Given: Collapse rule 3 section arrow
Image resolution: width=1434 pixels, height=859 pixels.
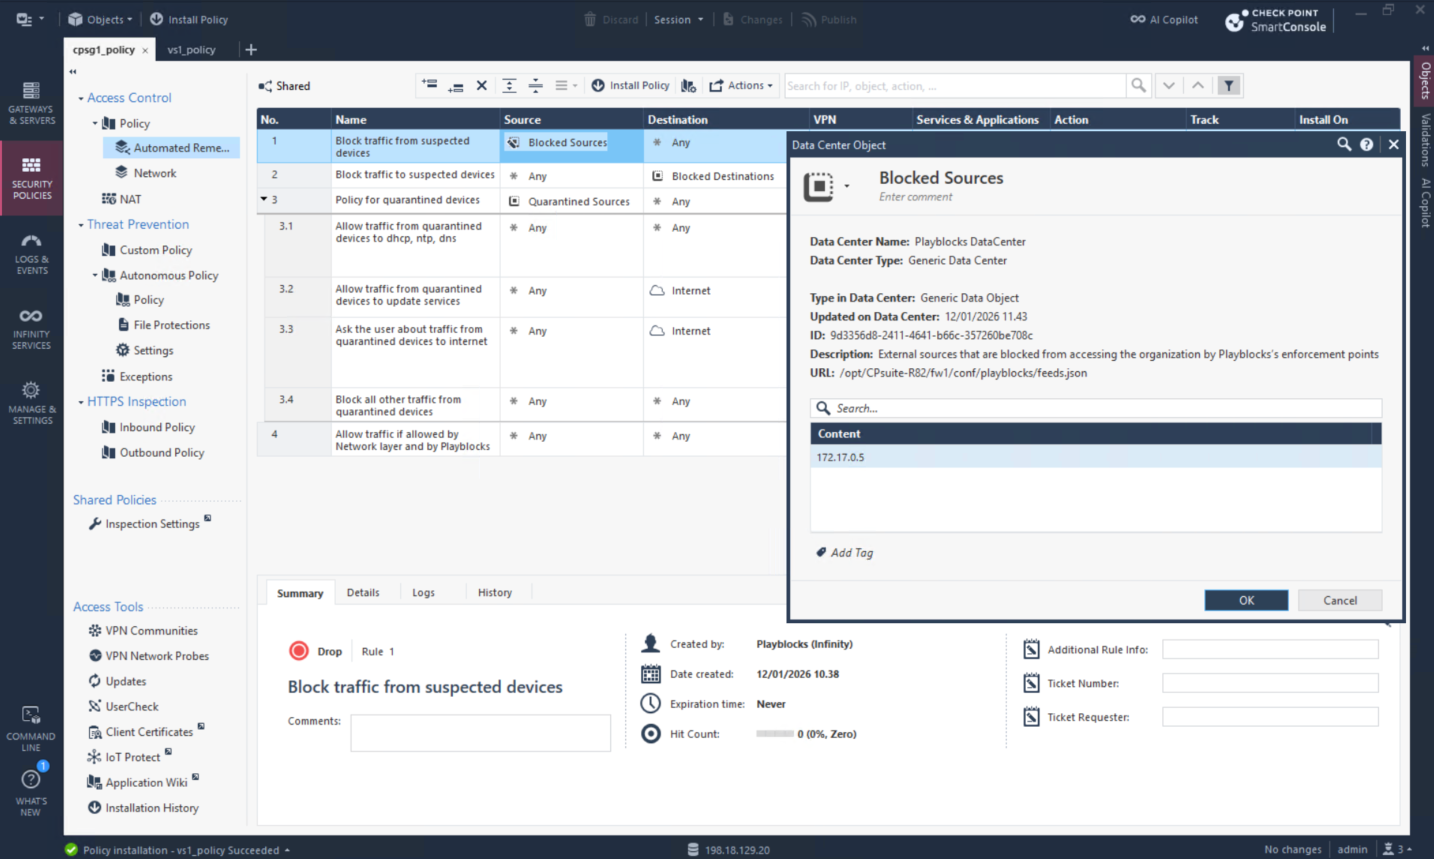Looking at the screenshot, I should coord(264,200).
